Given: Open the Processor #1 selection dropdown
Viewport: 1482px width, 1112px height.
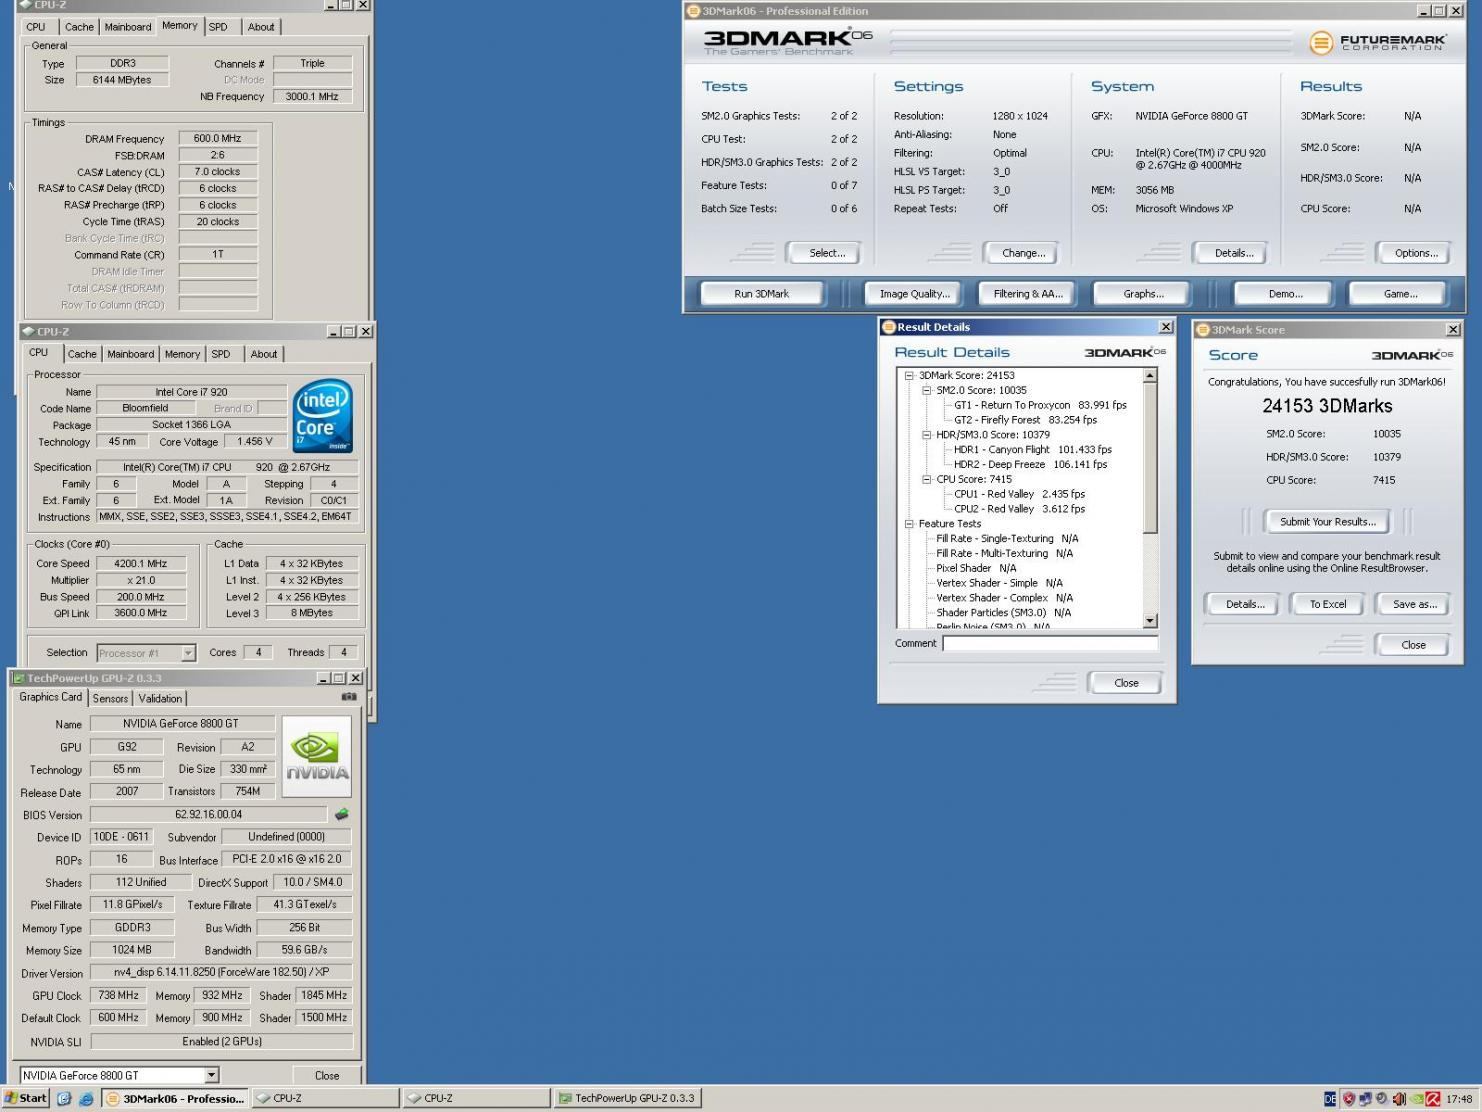Looking at the screenshot, I should click(x=188, y=653).
